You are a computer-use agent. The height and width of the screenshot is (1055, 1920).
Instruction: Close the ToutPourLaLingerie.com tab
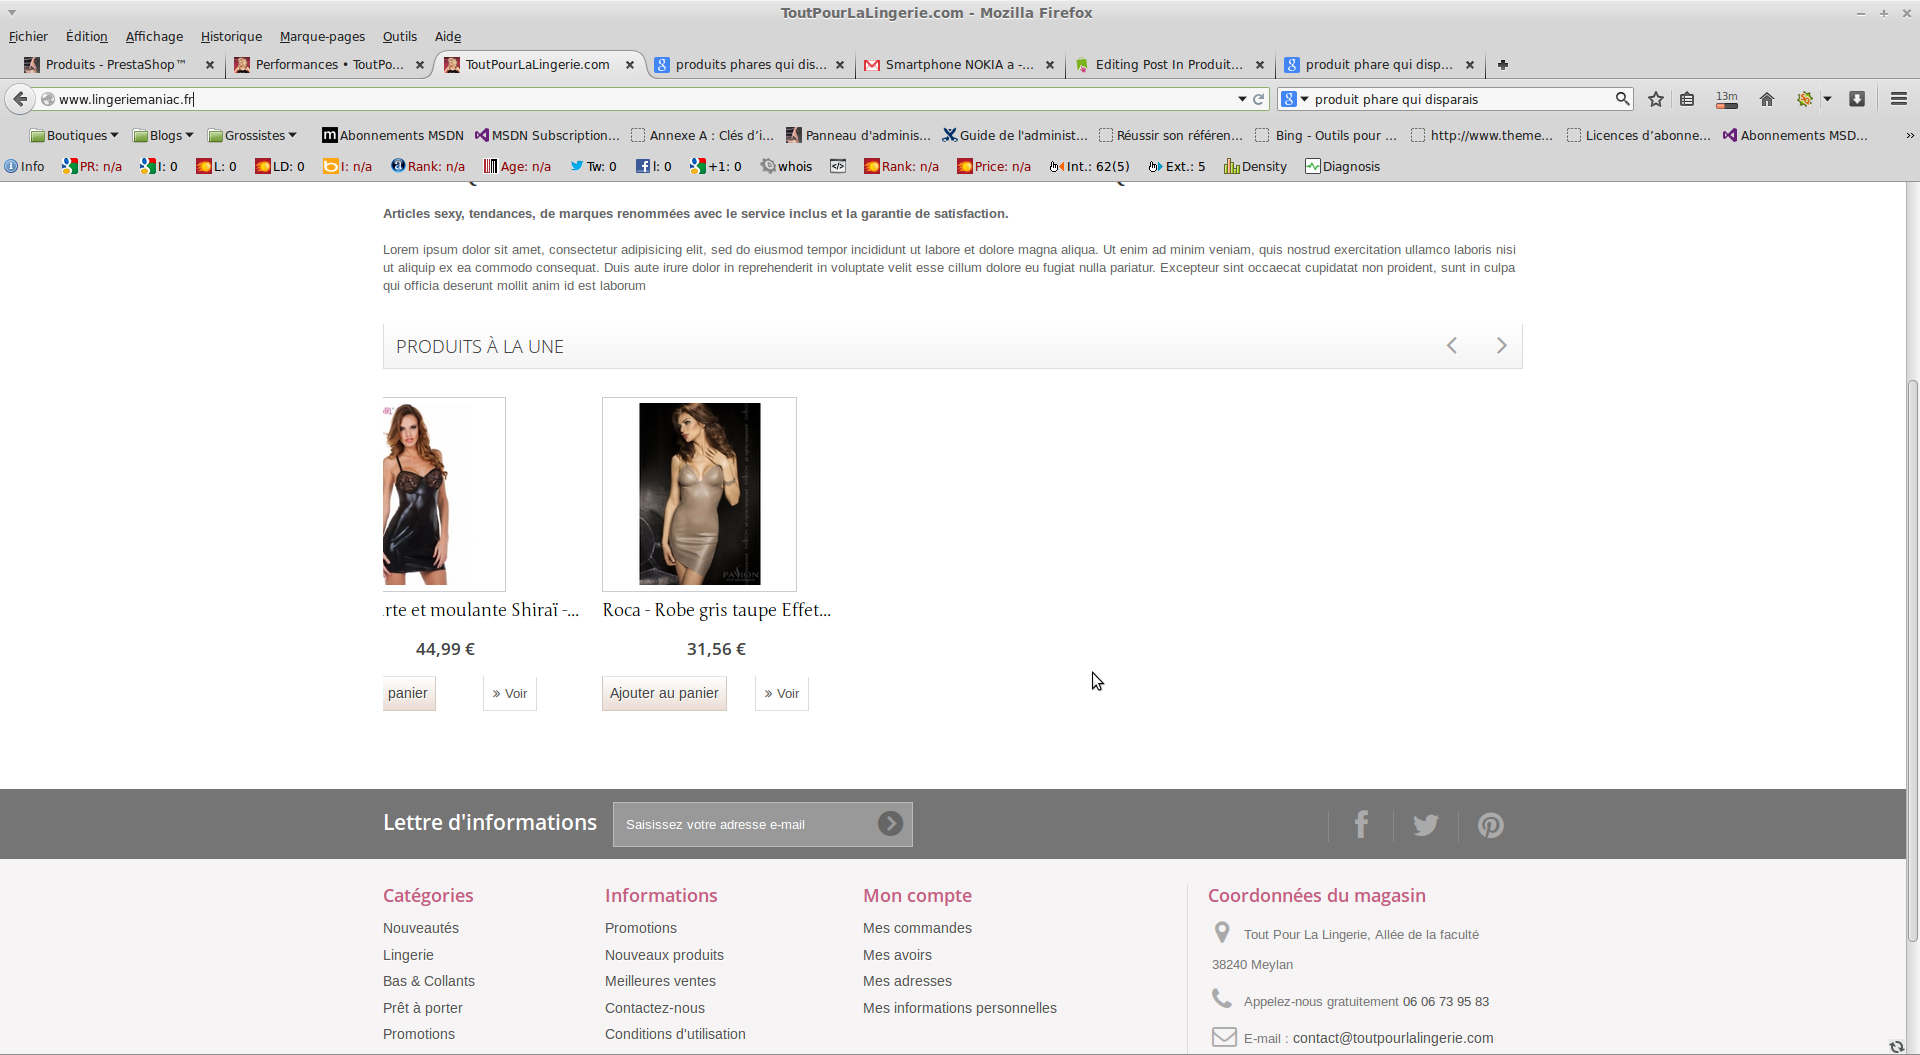630,65
